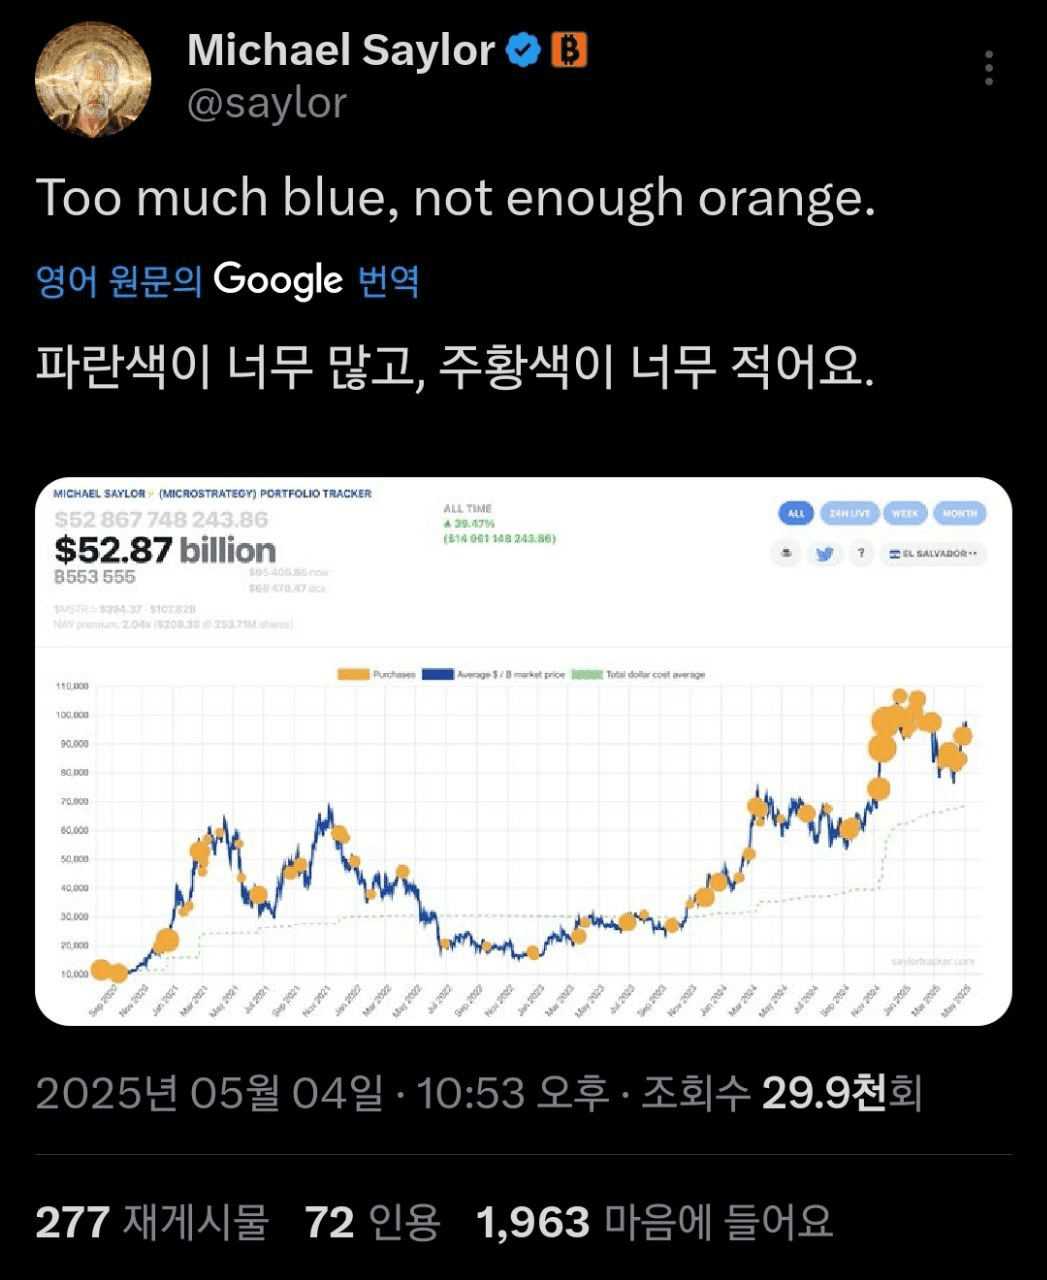
Task: Select the ALL time range tab
Action: click(x=796, y=513)
